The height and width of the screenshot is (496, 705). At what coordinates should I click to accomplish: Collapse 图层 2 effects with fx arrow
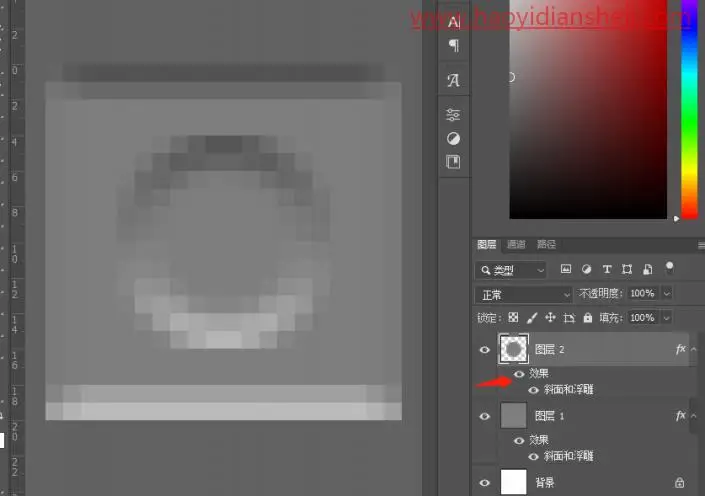tap(694, 349)
